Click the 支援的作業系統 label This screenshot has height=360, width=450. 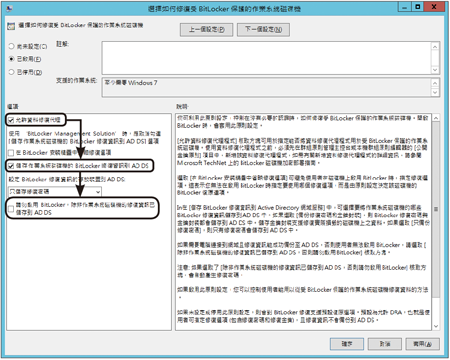[x=76, y=81]
